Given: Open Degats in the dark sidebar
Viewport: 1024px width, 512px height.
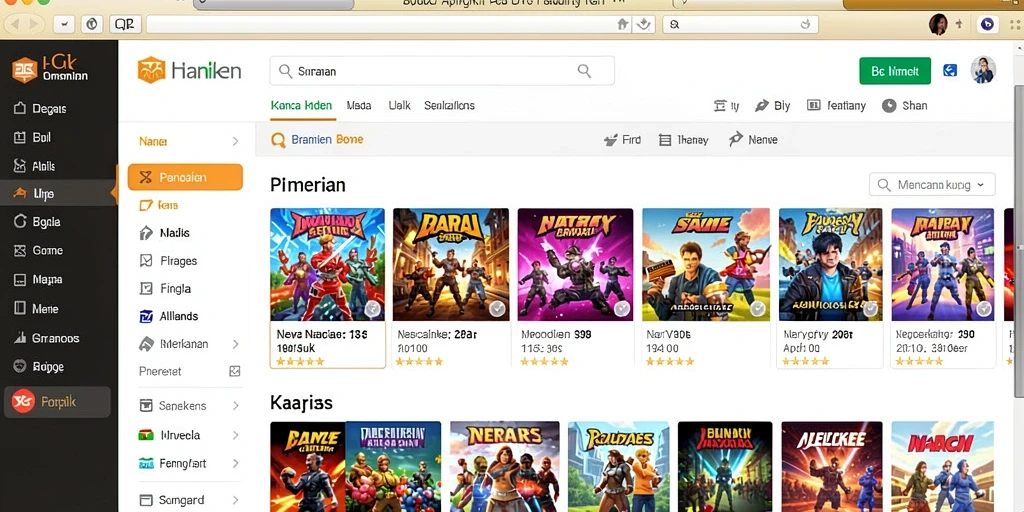Looking at the screenshot, I should (40, 108).
